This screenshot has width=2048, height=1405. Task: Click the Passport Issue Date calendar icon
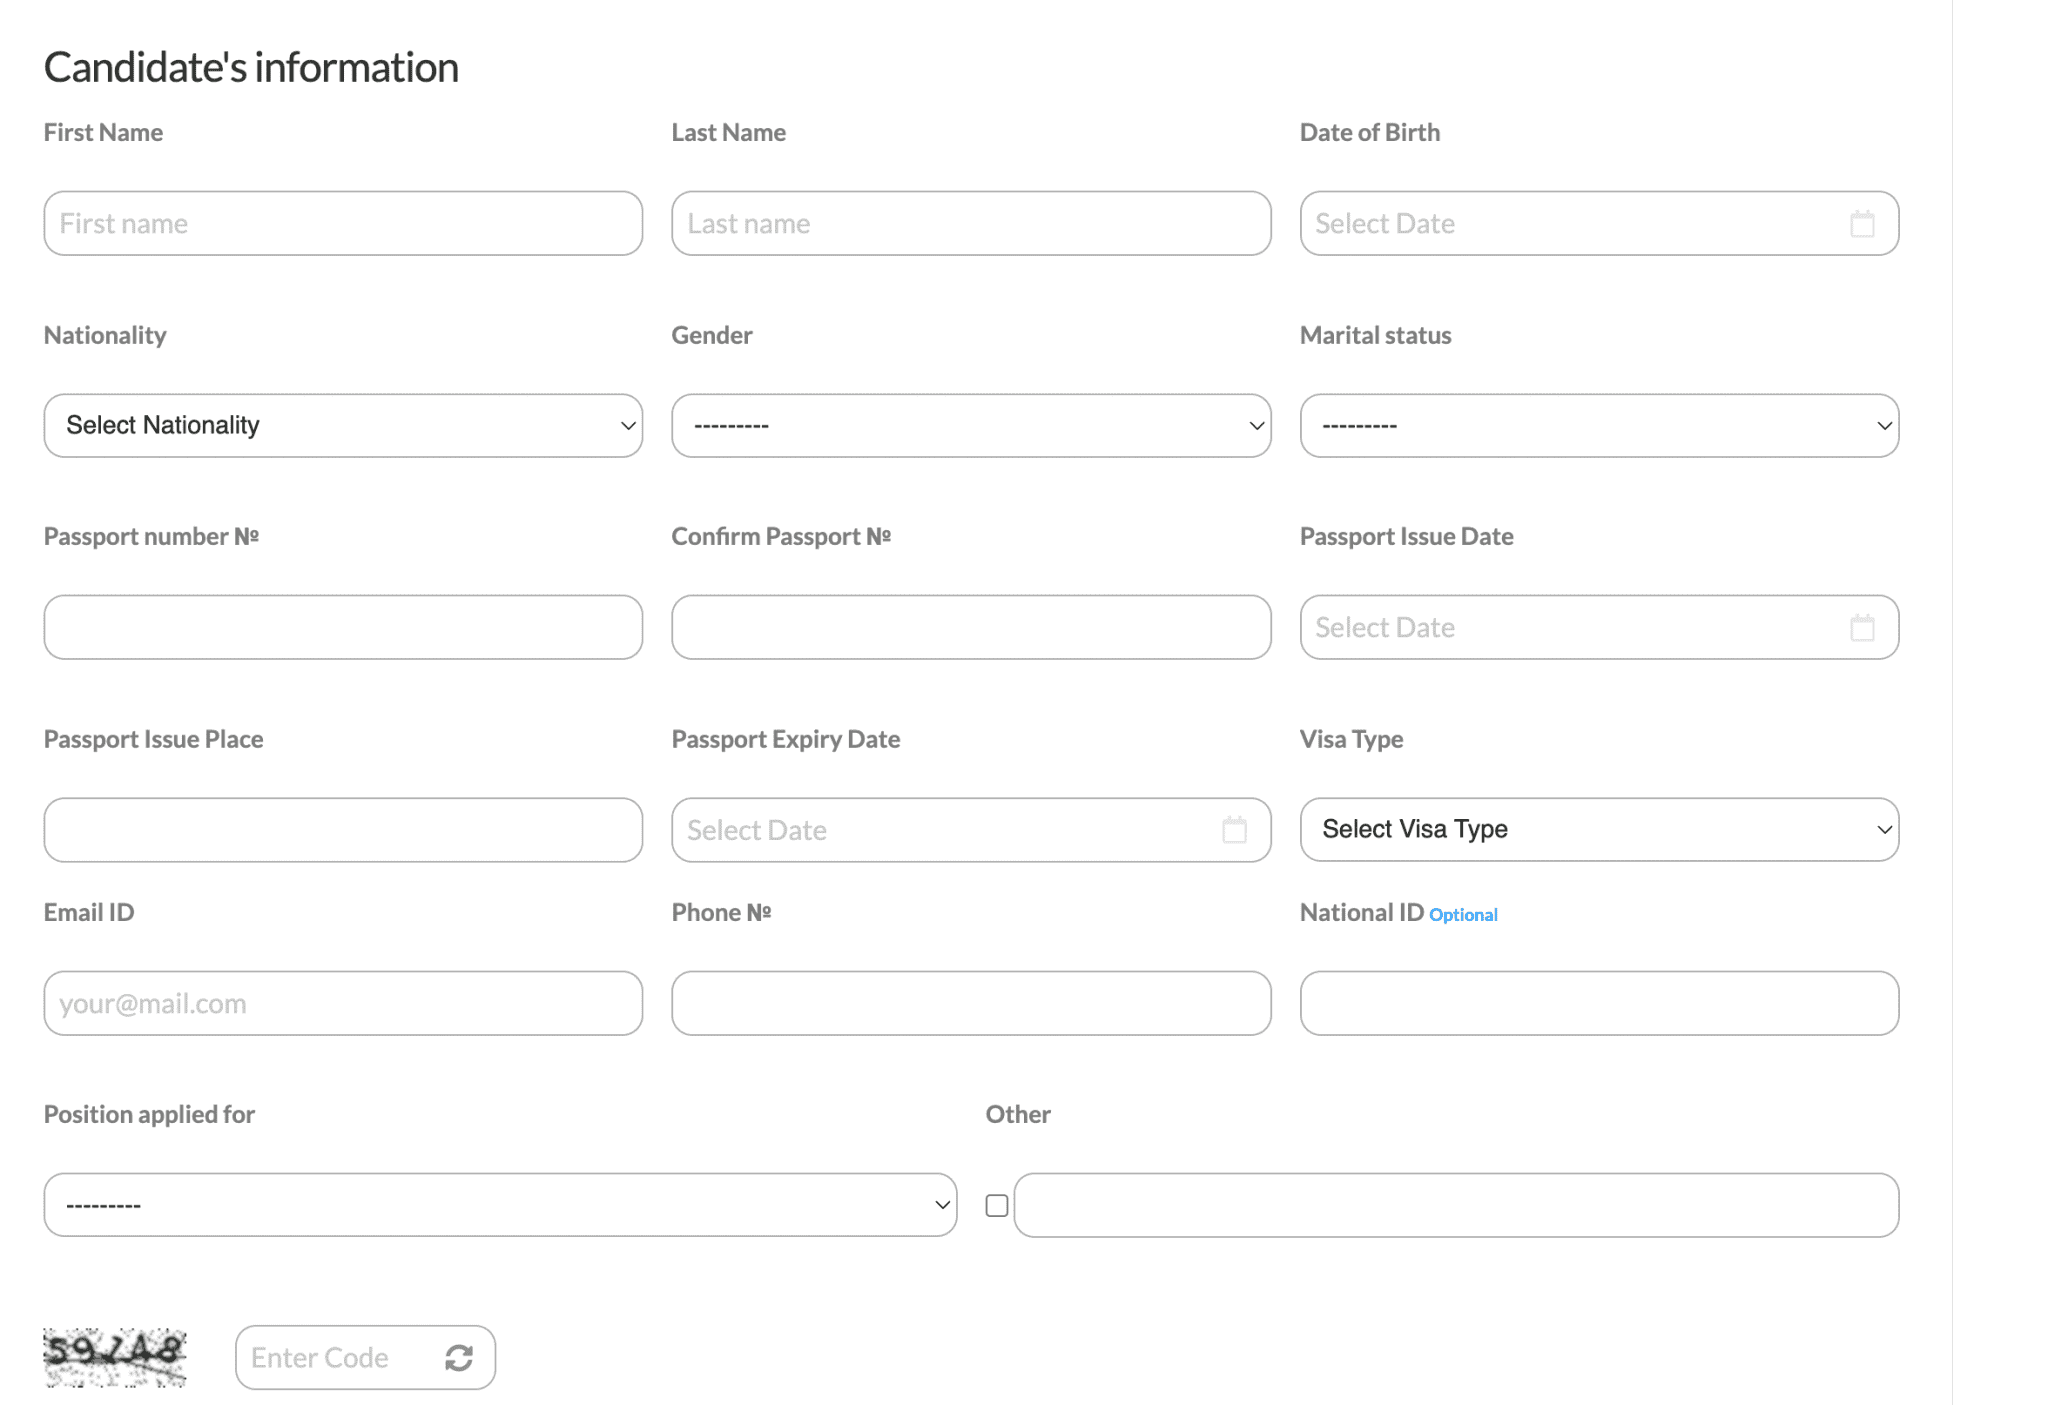tap(1861, 628)
